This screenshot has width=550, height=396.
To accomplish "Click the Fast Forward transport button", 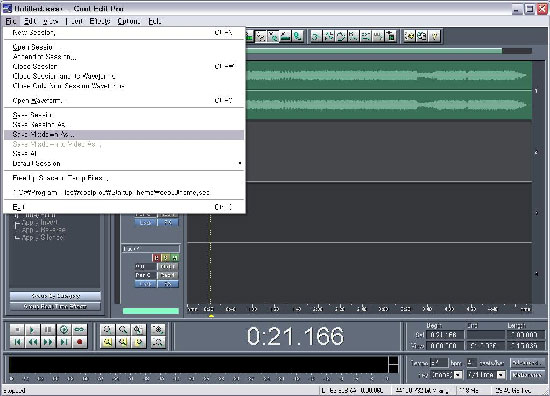I will tap(48, 342).
